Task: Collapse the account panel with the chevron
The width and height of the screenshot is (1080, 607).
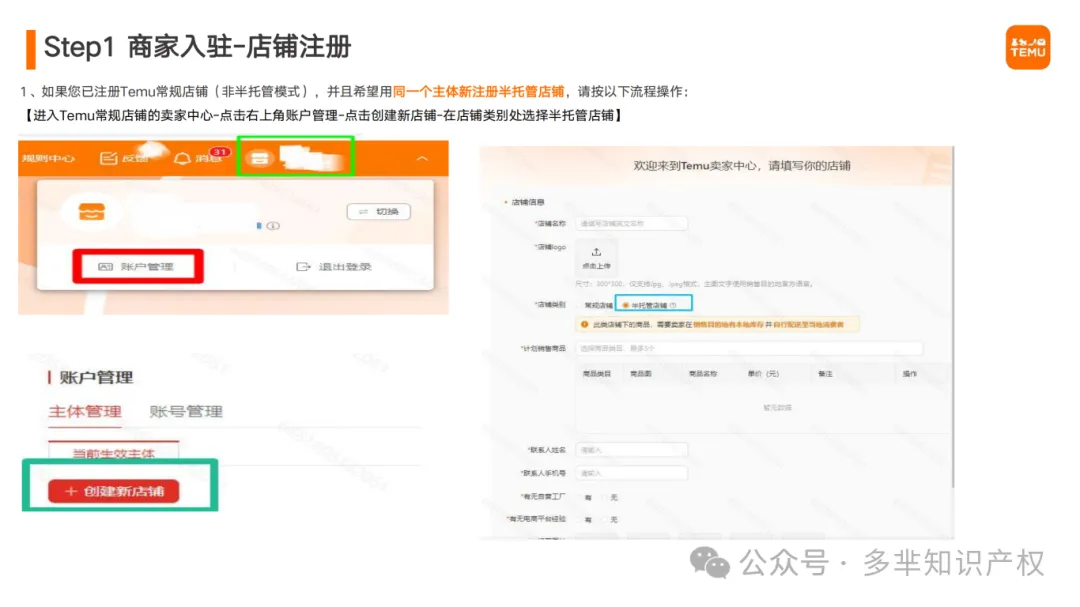Action: (422, 158)
